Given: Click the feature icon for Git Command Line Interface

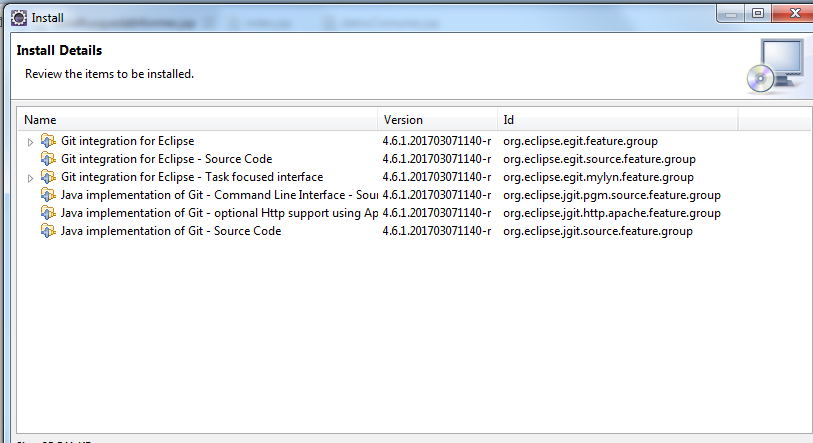Looking at the screenshot, I should [48, 195].
